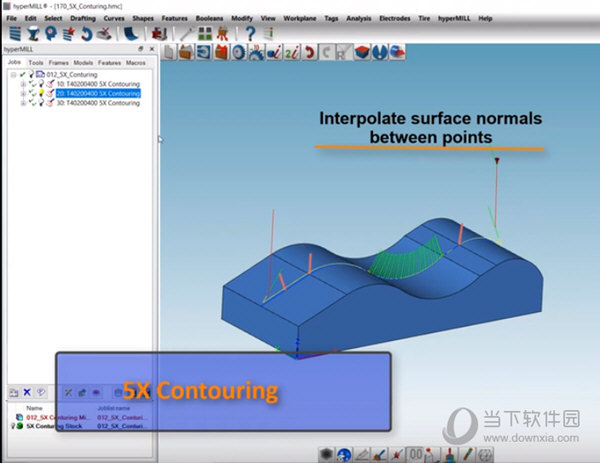Expand job 20: T40200400 5X Contouring
This screenshot has width=600, height=463.
click(x=23, y=93)
